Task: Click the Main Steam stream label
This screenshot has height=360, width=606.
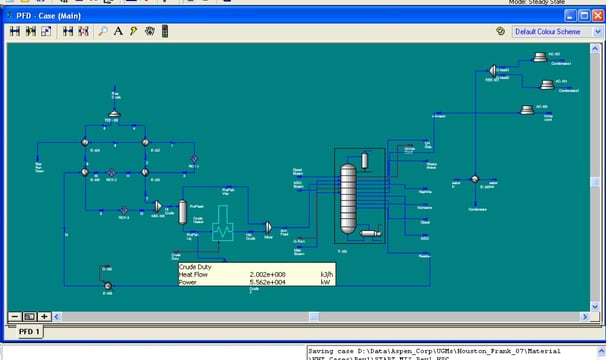Action: [299, 252]
